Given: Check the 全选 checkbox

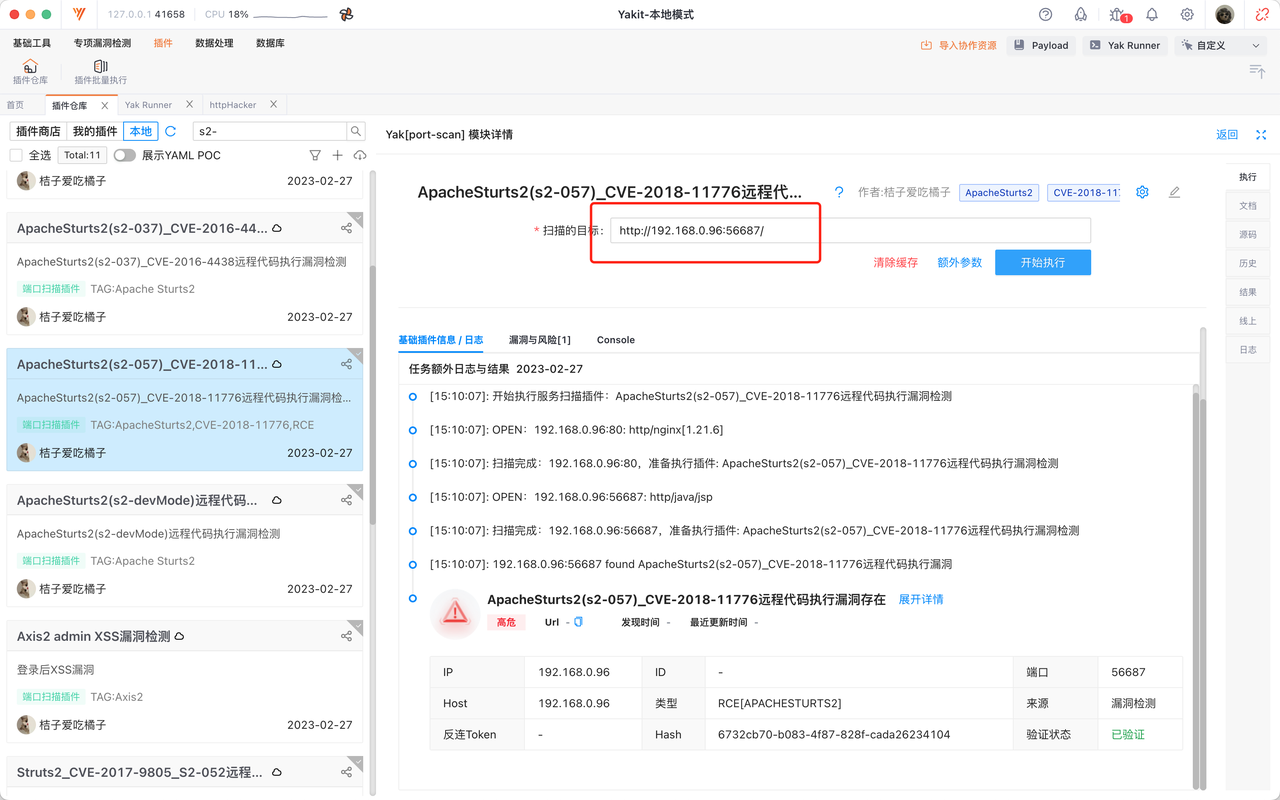Looking at the screenshot, I should point(16,155).
